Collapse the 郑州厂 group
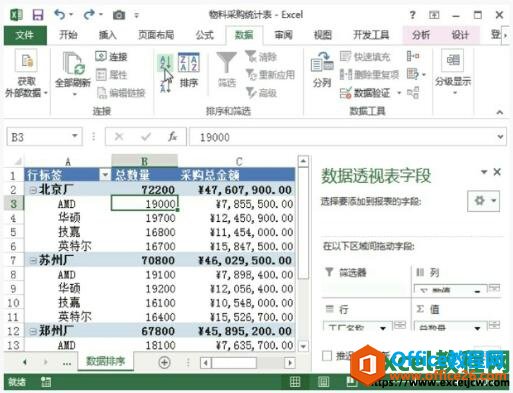Screen dimensions: 513x393 (x=33, y=331)
